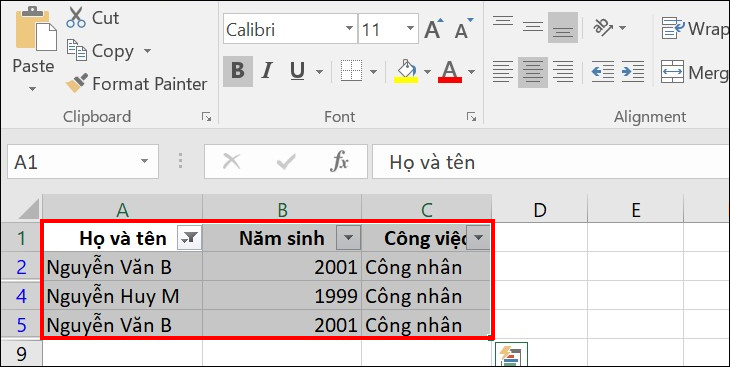The image size is (730, 367).
Task: Open the Clipboard dialog launcher
Action: click(206, 117)
